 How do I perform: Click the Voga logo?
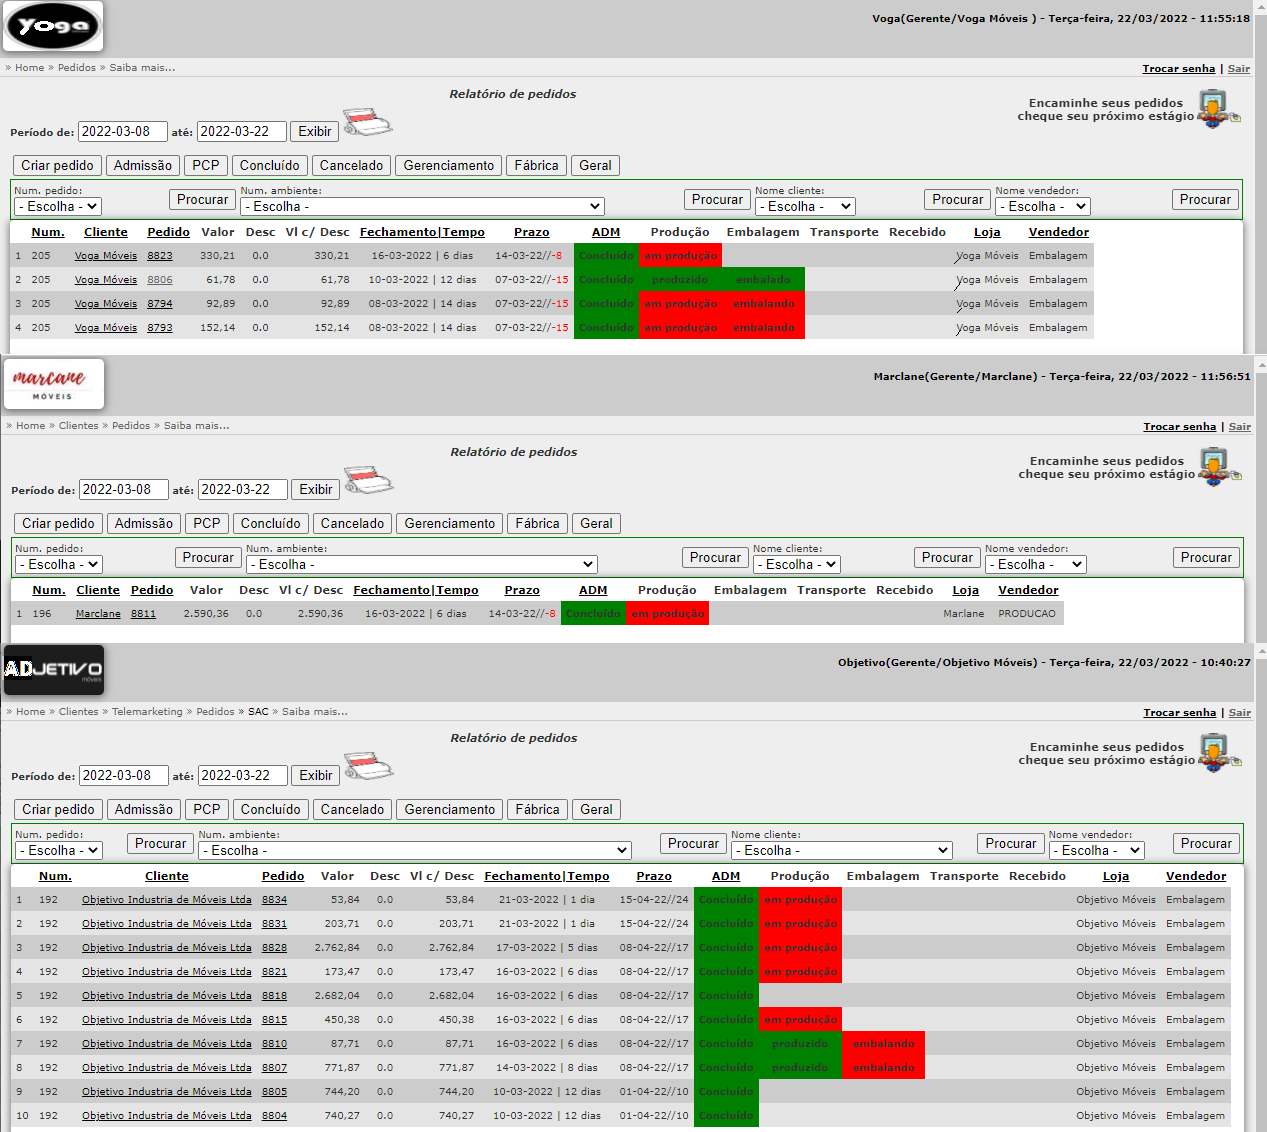[53, 26]
